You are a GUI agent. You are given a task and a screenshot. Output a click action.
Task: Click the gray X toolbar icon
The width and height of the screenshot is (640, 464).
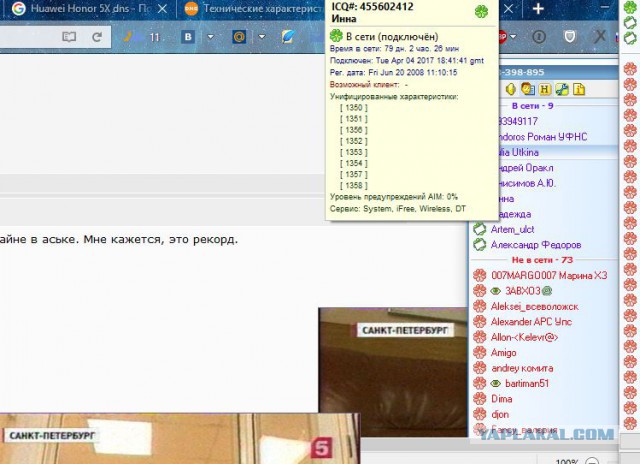click(x=600, y=37)
